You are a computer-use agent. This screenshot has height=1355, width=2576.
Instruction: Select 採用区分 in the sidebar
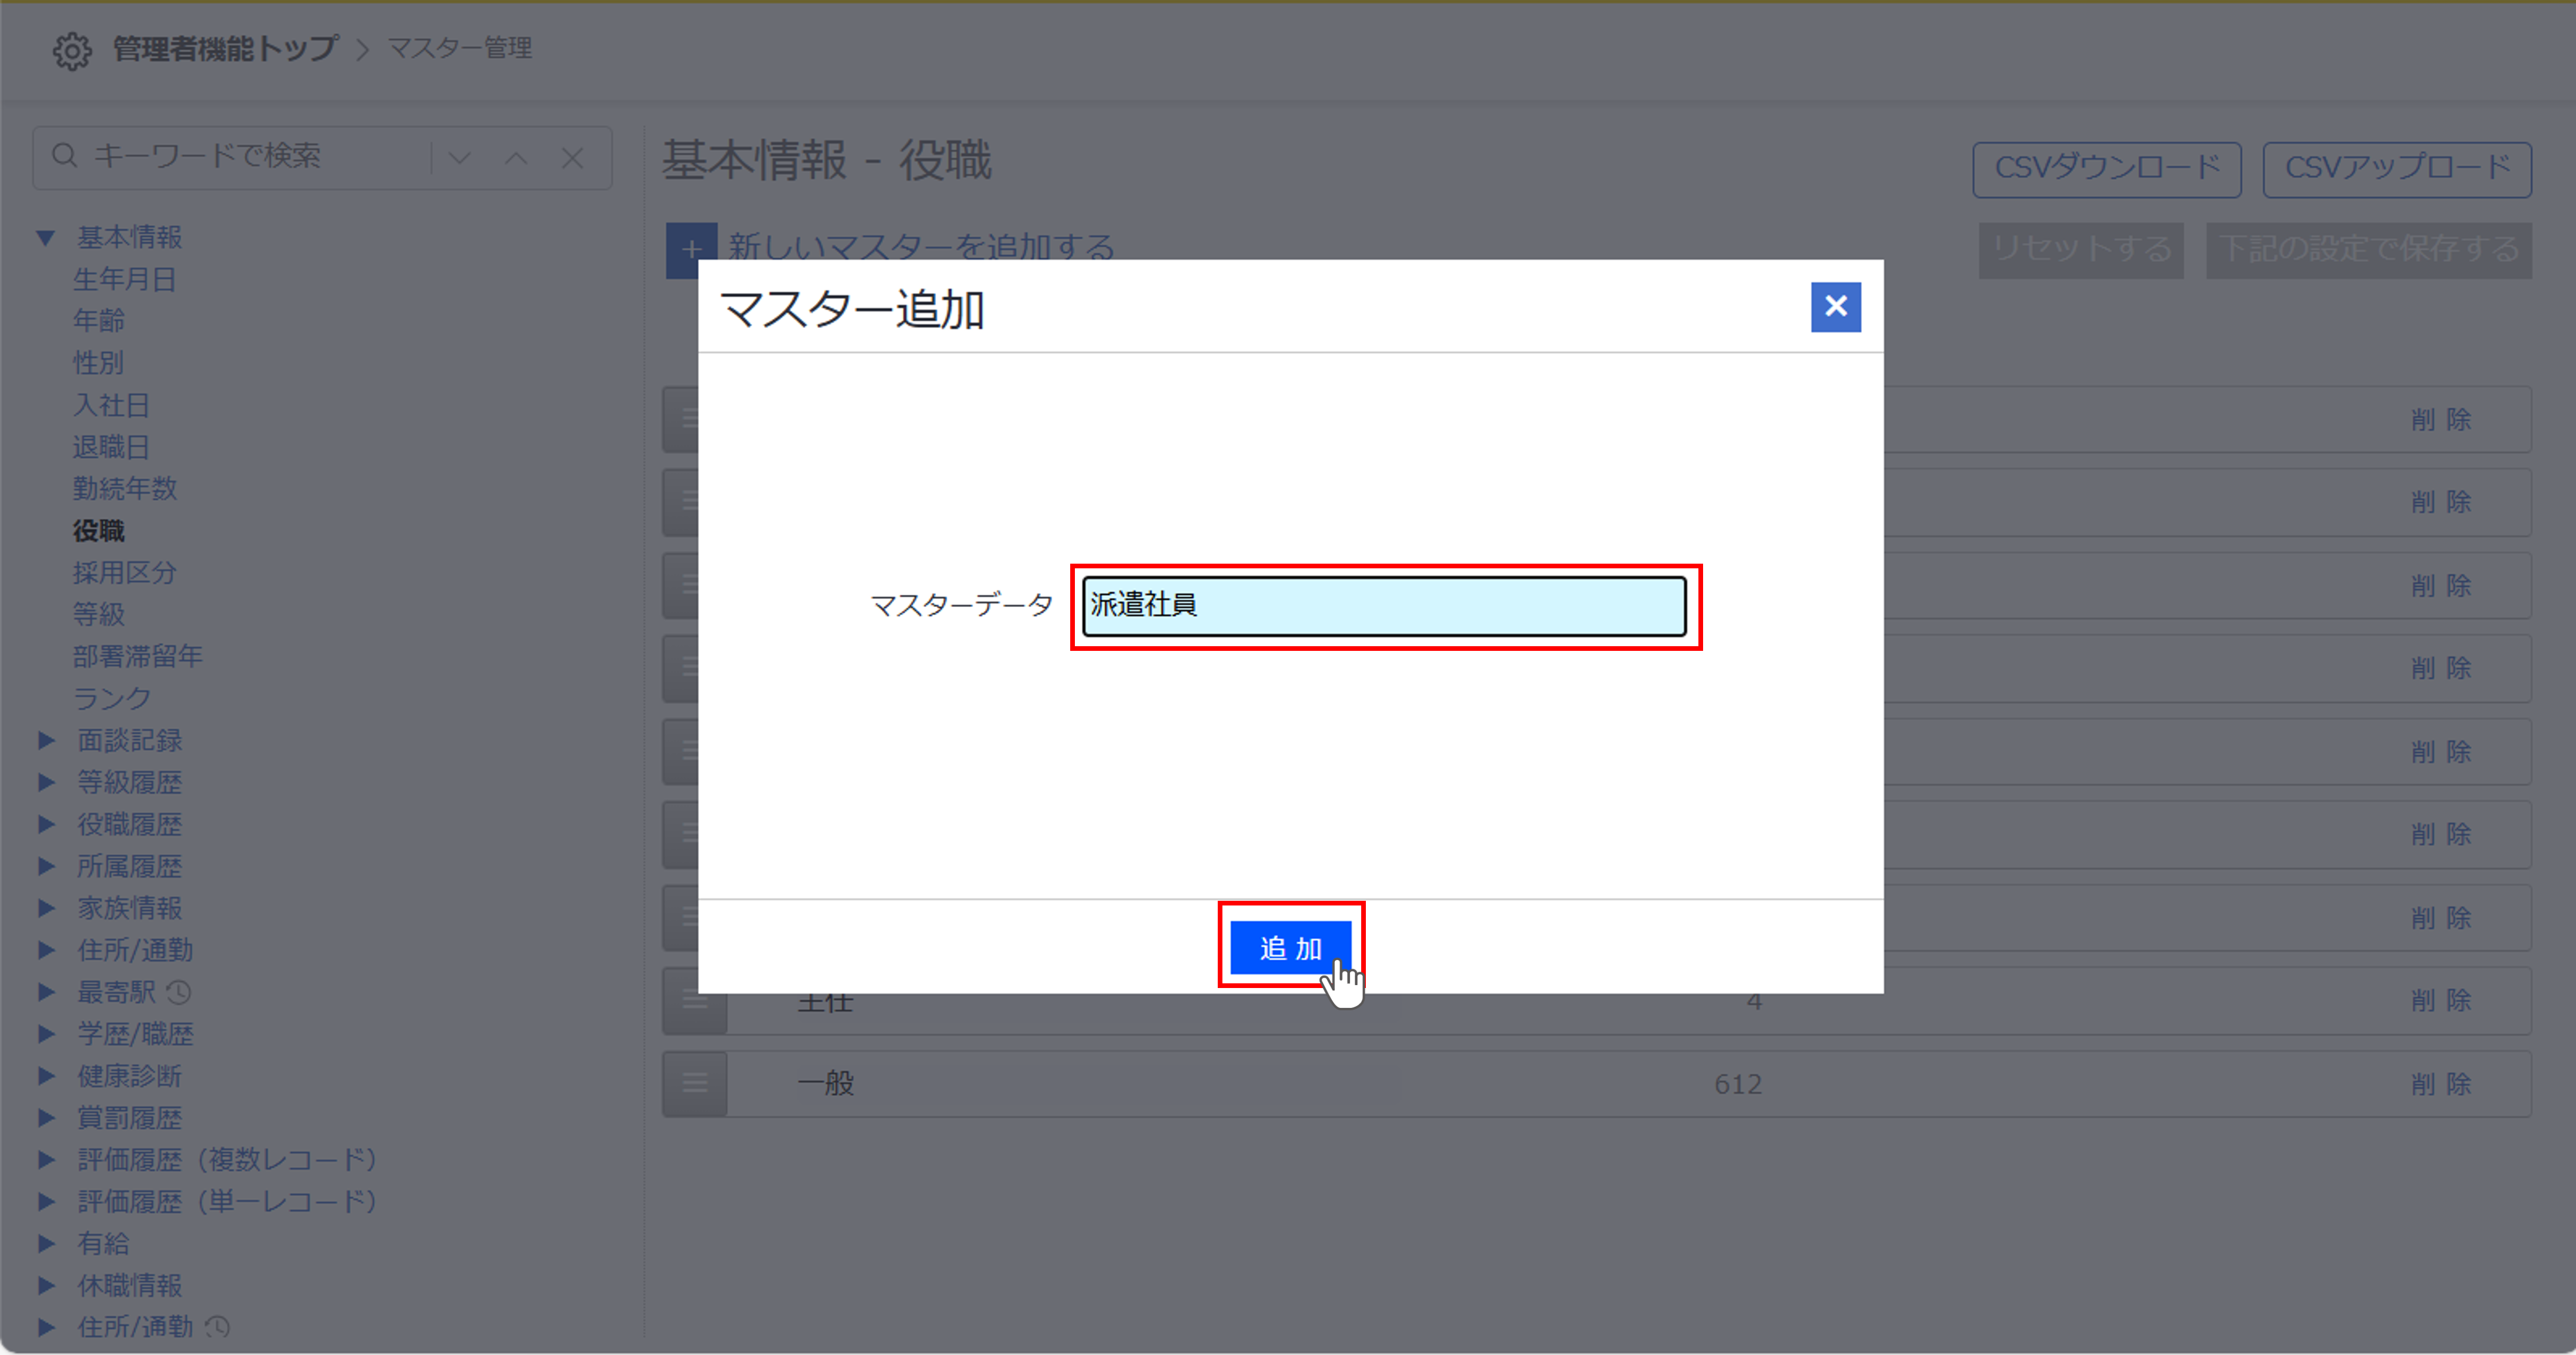pos(124,573)
